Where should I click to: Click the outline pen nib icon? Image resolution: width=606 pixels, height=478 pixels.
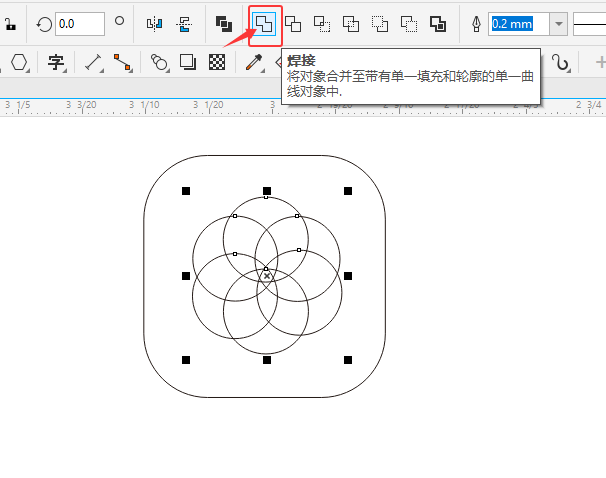[x=476, y=24]
